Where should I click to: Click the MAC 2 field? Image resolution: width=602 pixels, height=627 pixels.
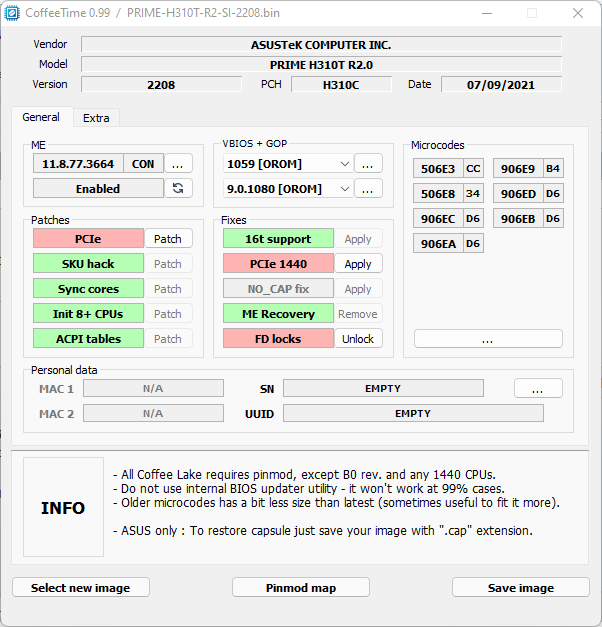tap(153, 413)
